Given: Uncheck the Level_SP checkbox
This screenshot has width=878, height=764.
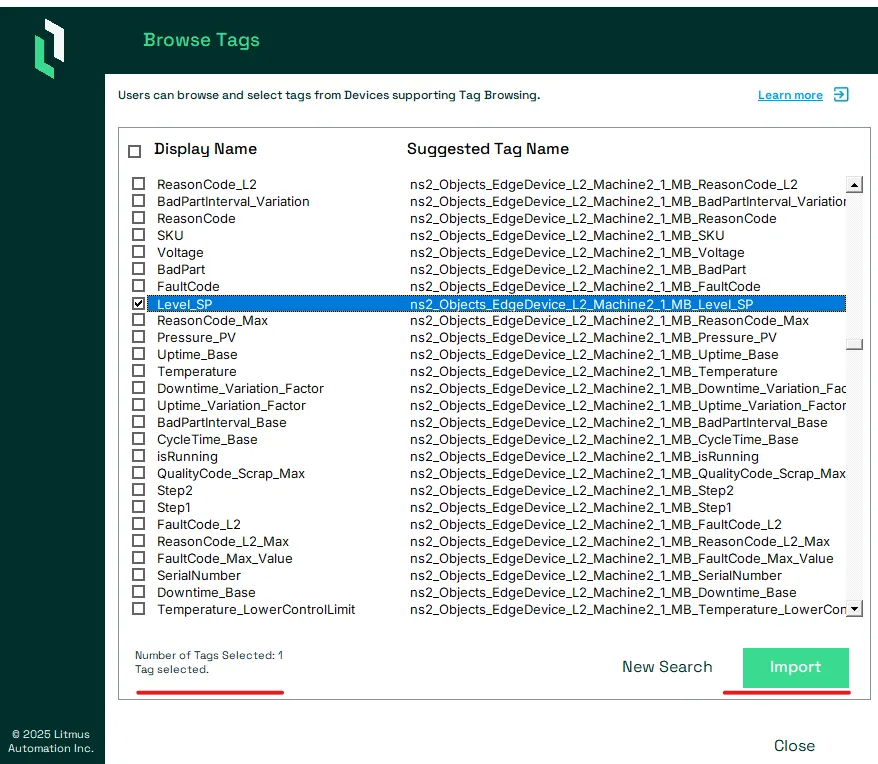Looking at the screenshot, I should click(138, 303).
